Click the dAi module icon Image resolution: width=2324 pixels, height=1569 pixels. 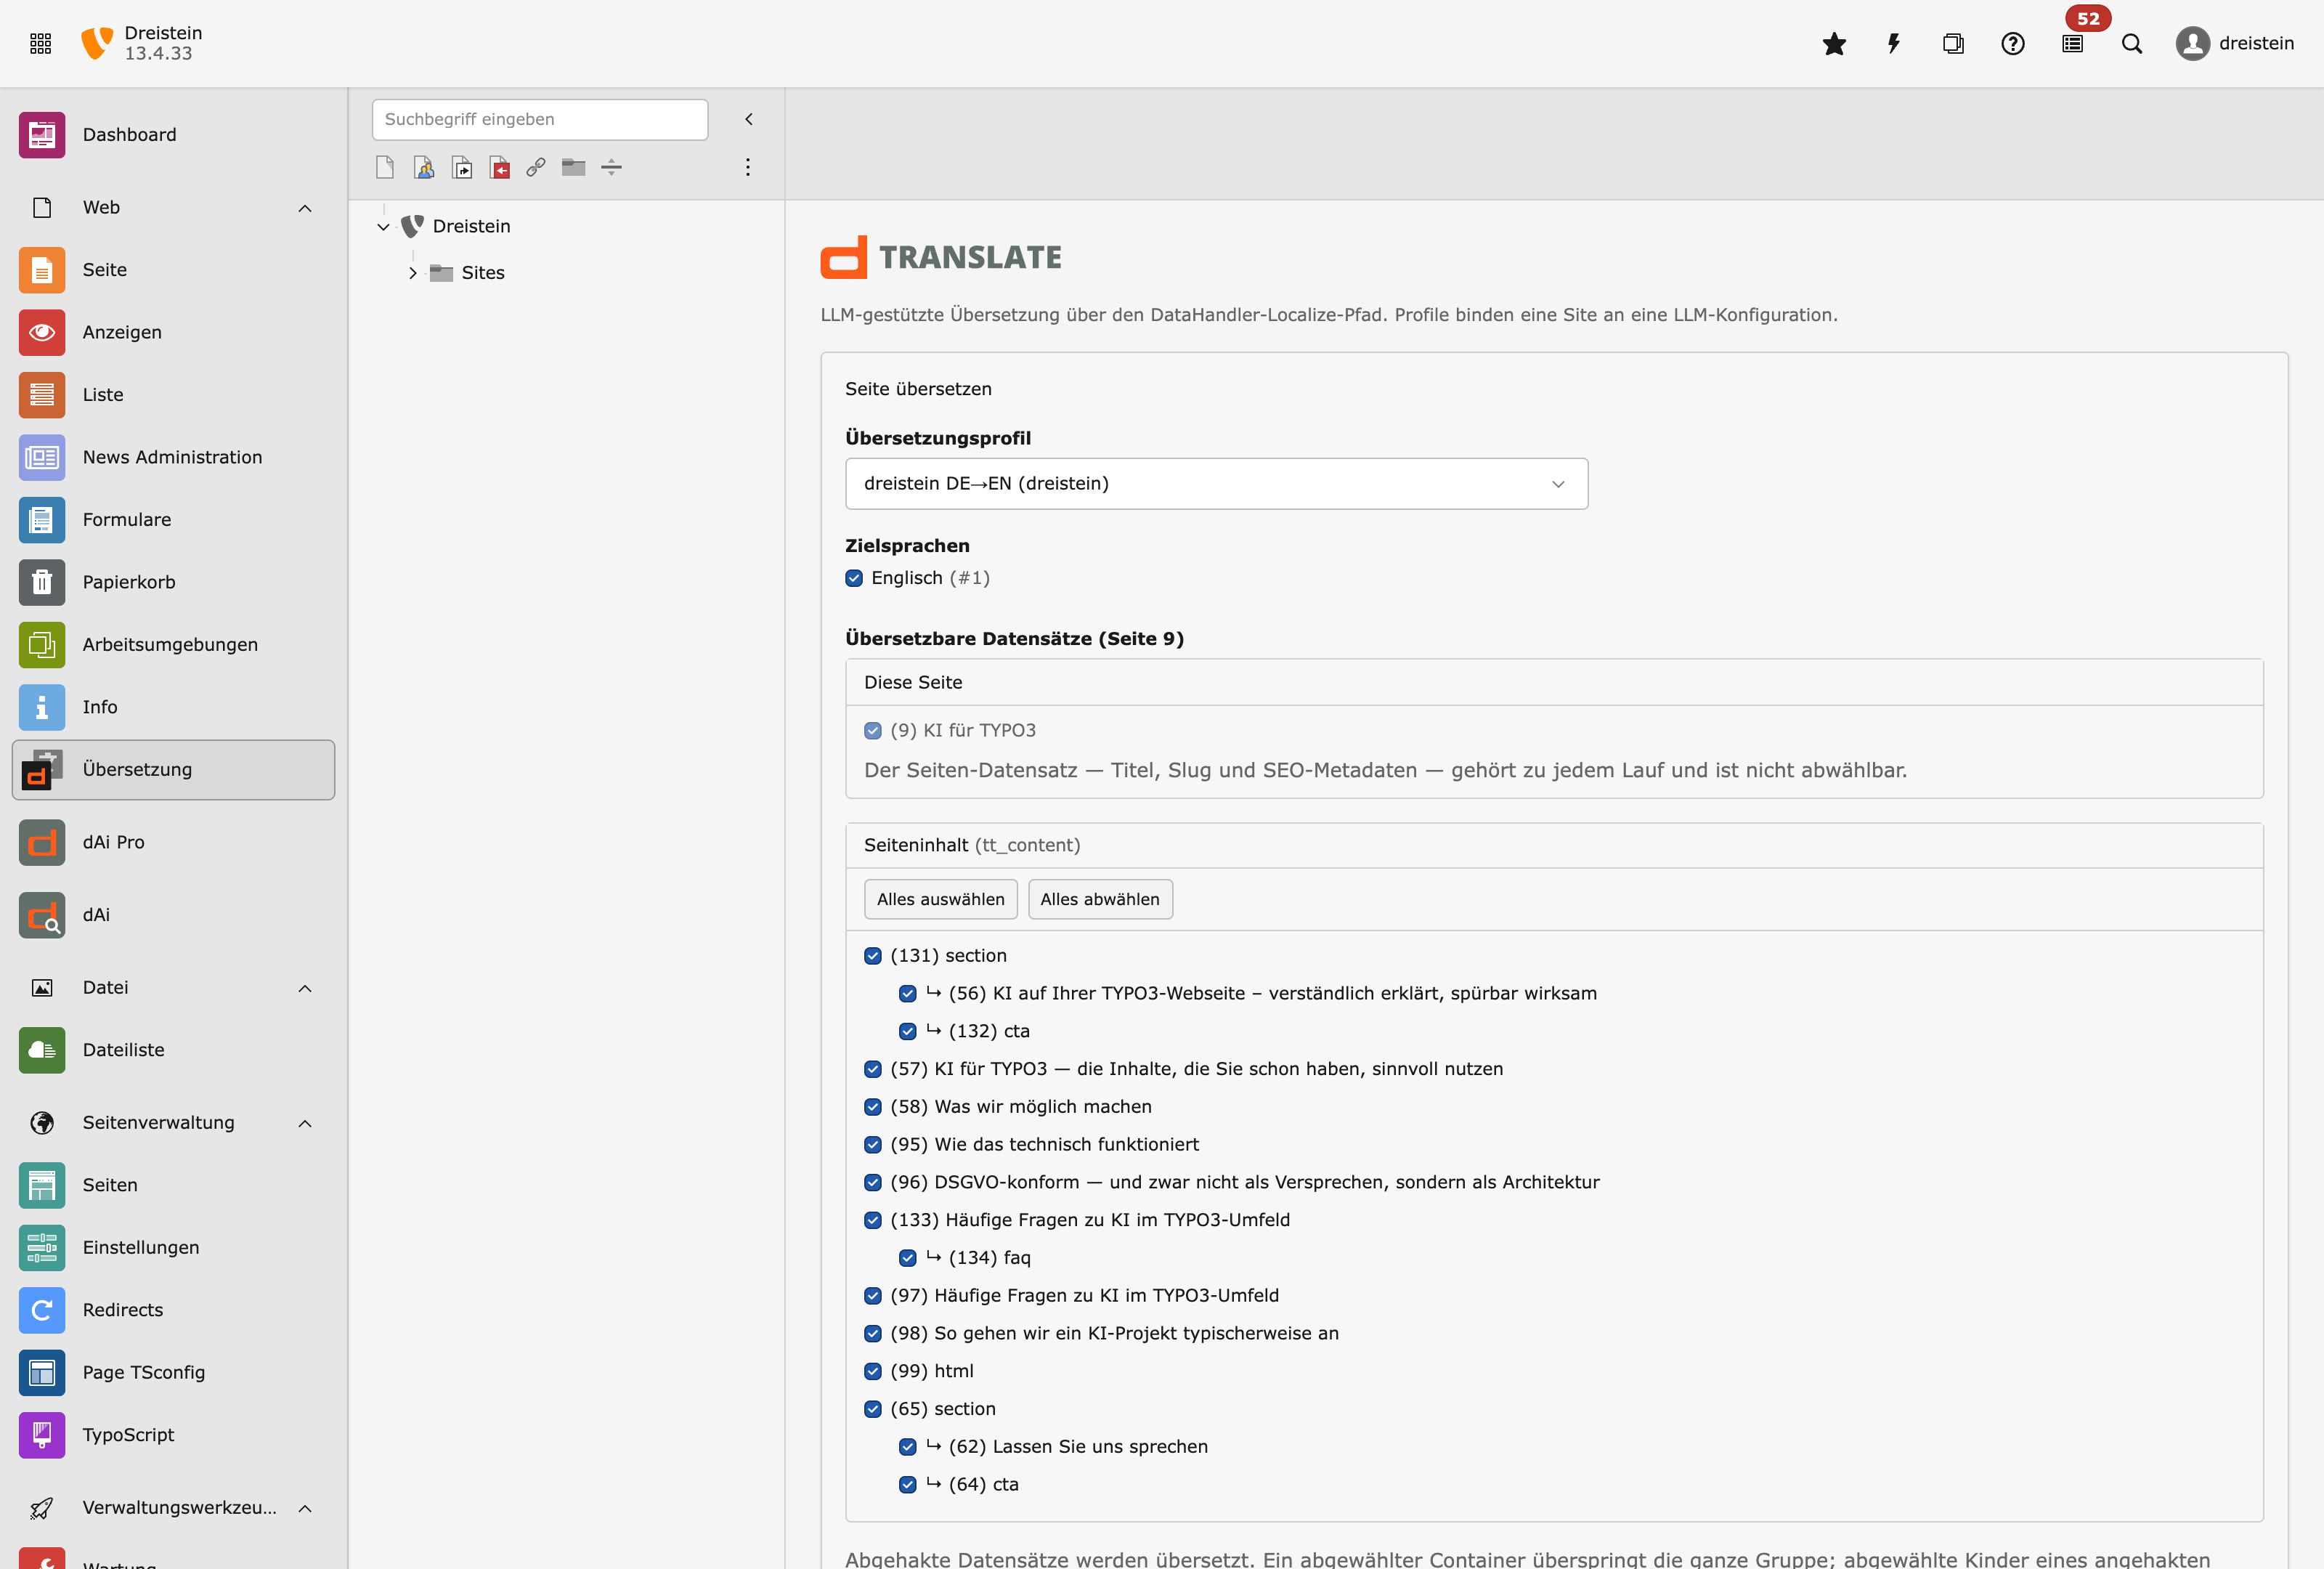click(x=42, y=915)
